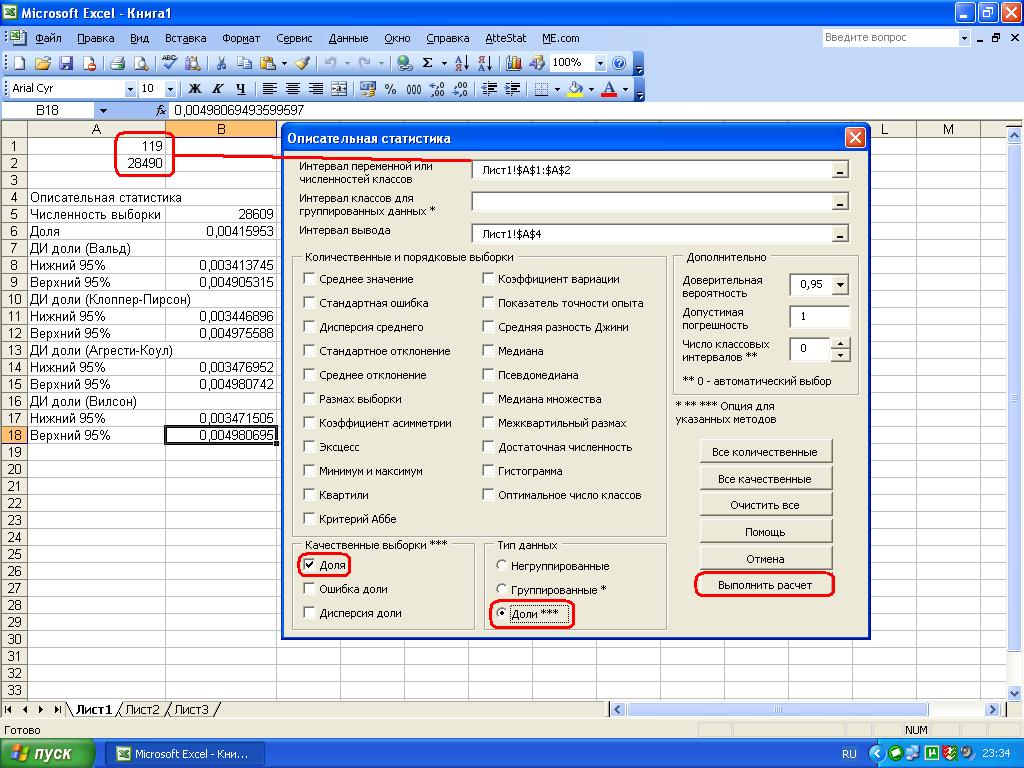Switch to the Лист2 sheet tab

[142, 709]
